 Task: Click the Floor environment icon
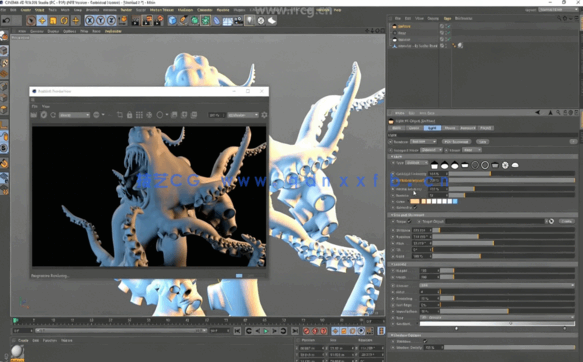click(228, 21)
